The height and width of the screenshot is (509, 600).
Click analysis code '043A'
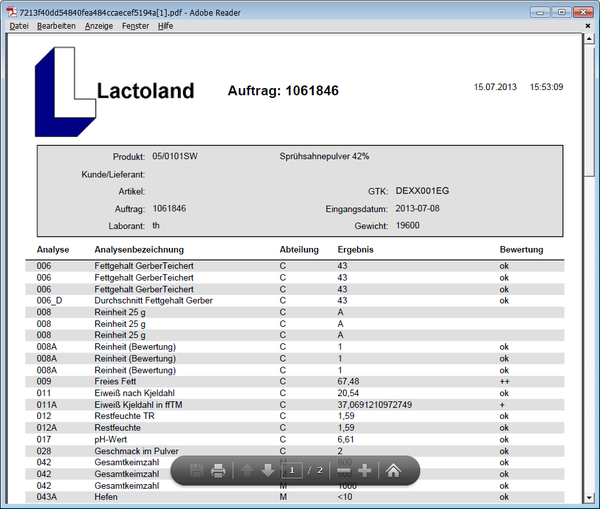[47, 497]
